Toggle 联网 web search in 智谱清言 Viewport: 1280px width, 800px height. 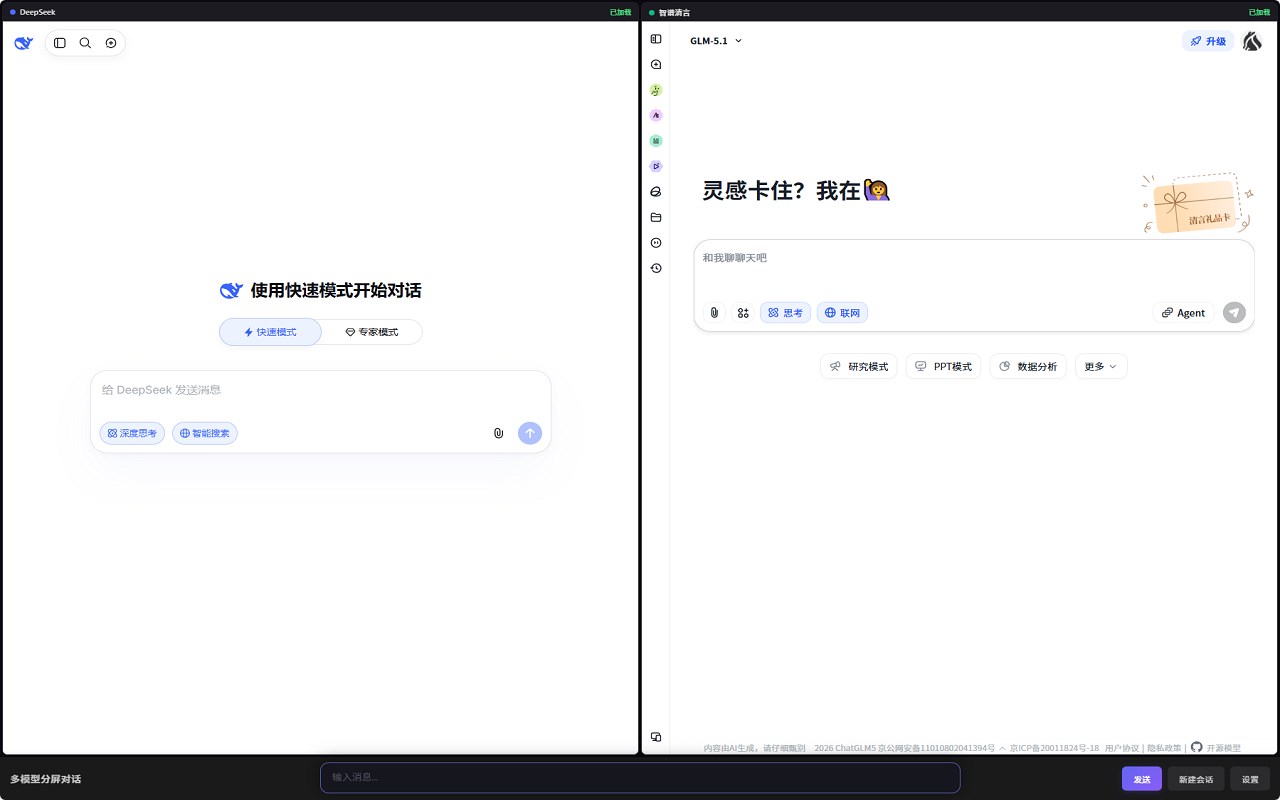coord(842,313)
